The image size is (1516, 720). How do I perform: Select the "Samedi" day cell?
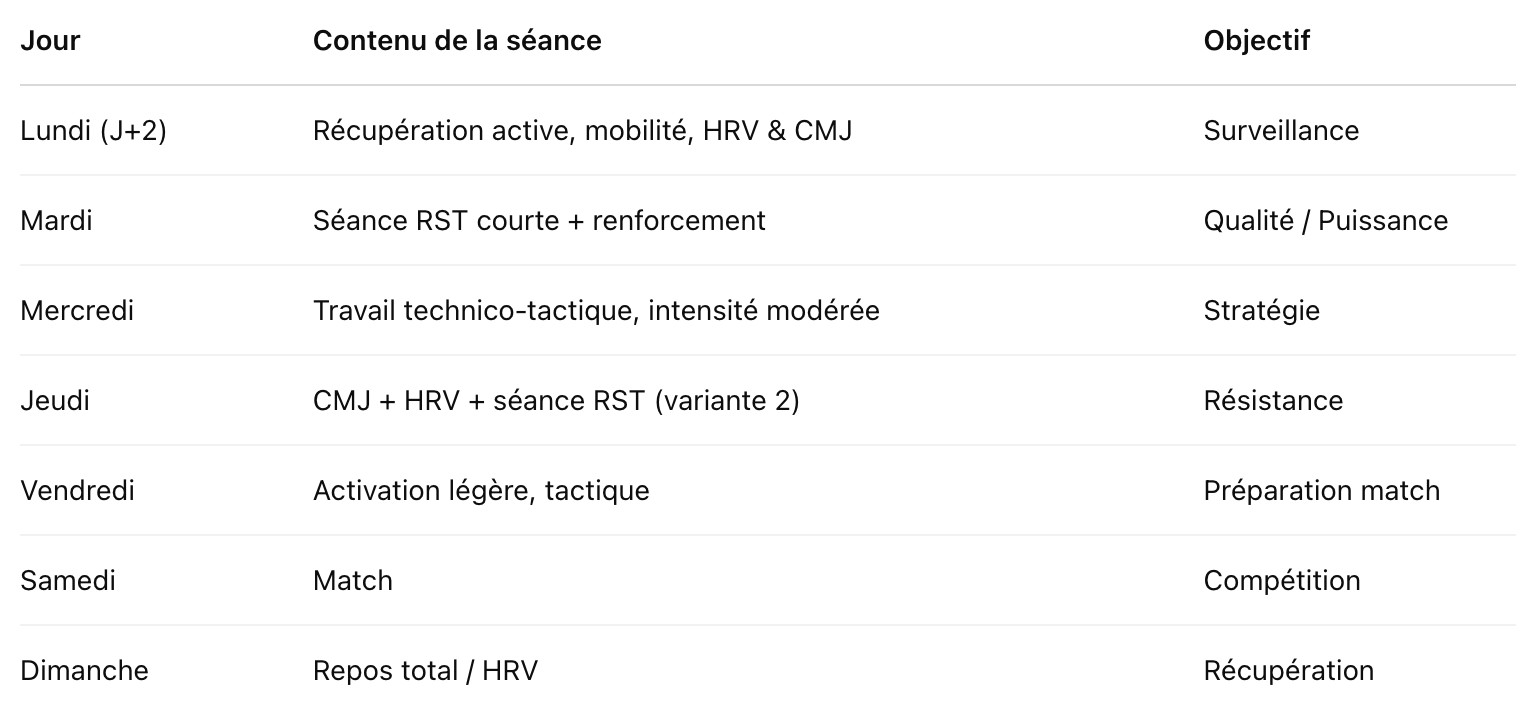[68, 581]
